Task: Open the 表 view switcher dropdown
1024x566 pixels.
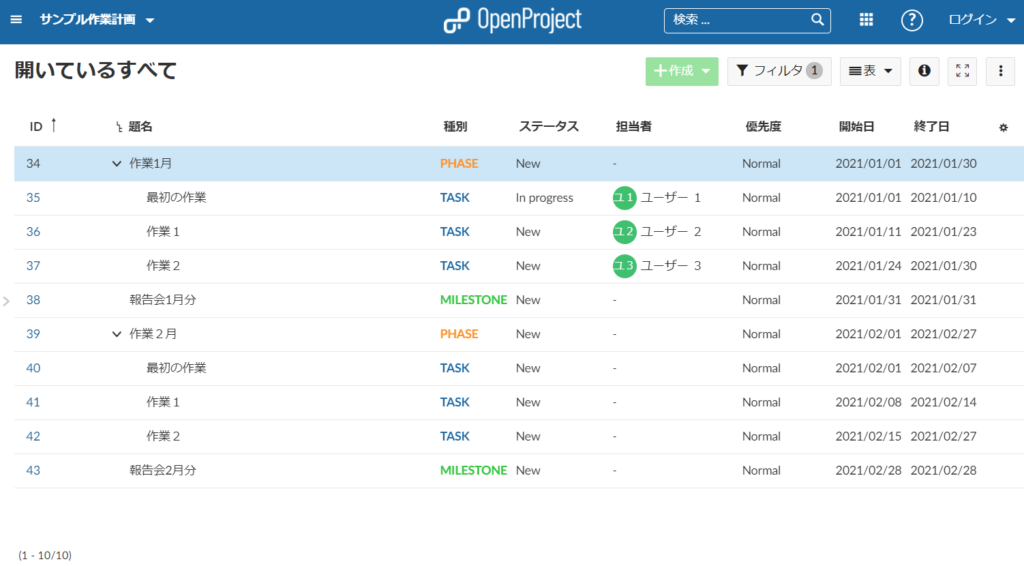Action: point(870,71)
